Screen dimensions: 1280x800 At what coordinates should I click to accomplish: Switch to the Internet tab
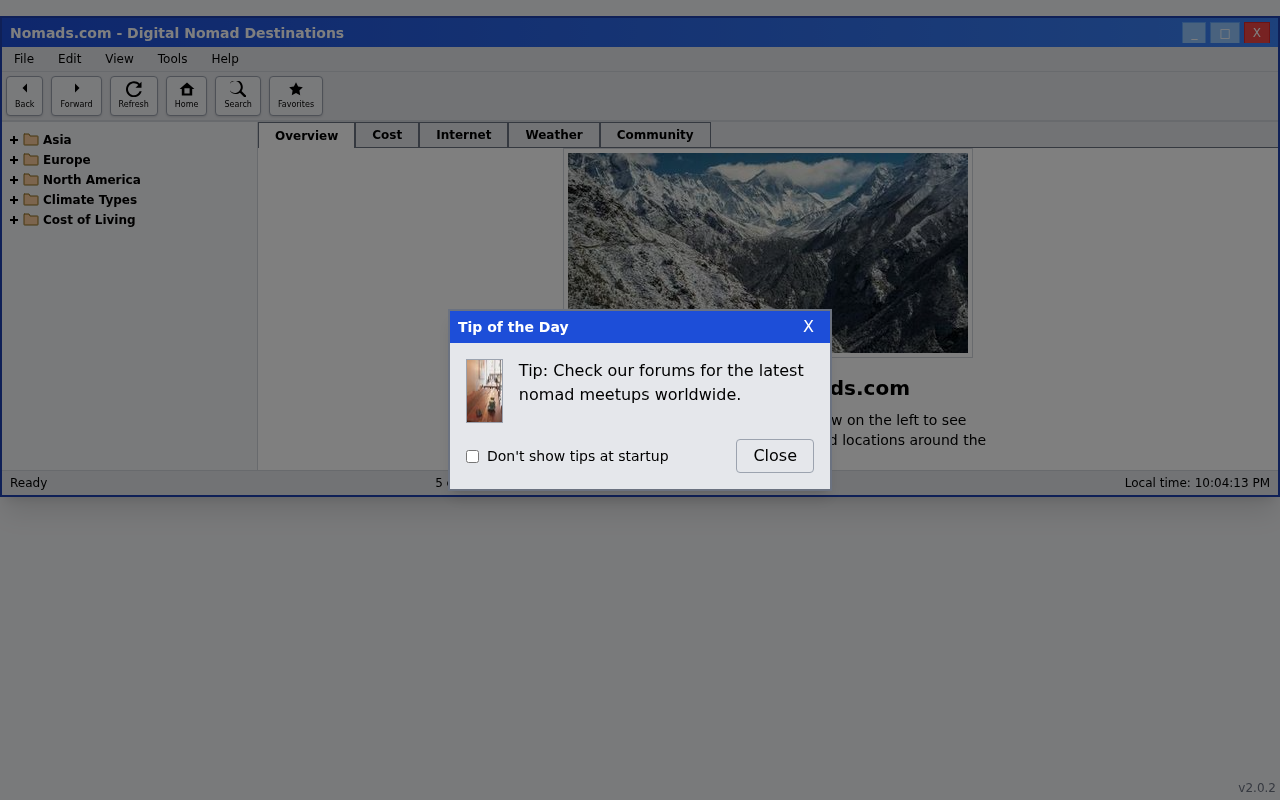click(463, 135)
